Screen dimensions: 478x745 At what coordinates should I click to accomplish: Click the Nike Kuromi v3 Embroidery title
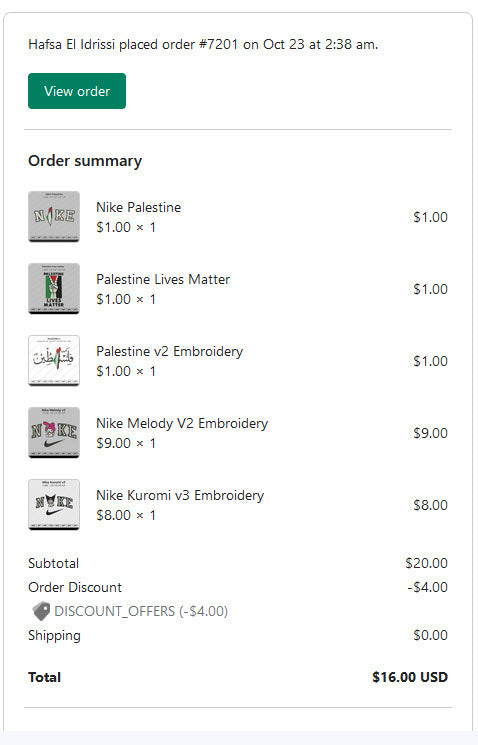tap(180, 495)
